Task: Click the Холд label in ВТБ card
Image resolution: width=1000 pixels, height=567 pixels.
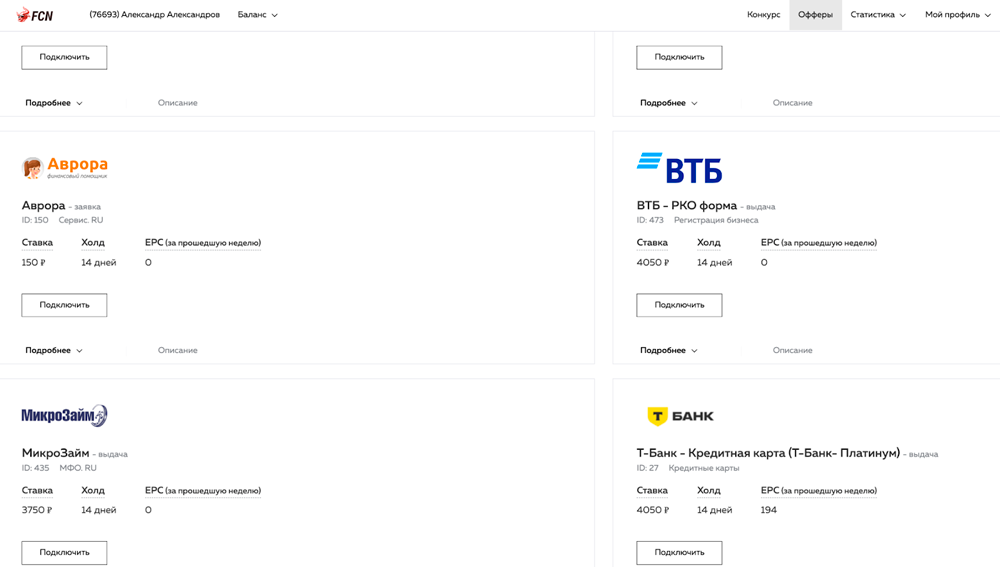Action: pos(709,242)
